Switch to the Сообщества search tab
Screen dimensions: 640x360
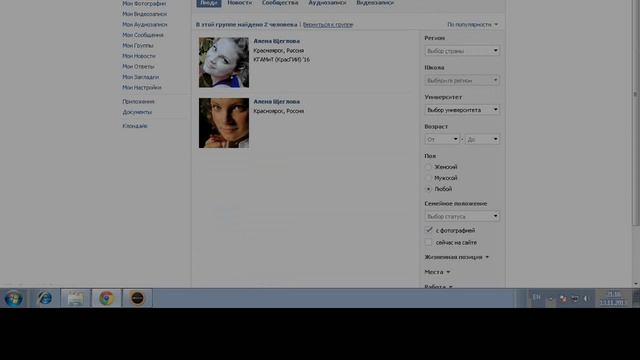click(x=280, y=3)
